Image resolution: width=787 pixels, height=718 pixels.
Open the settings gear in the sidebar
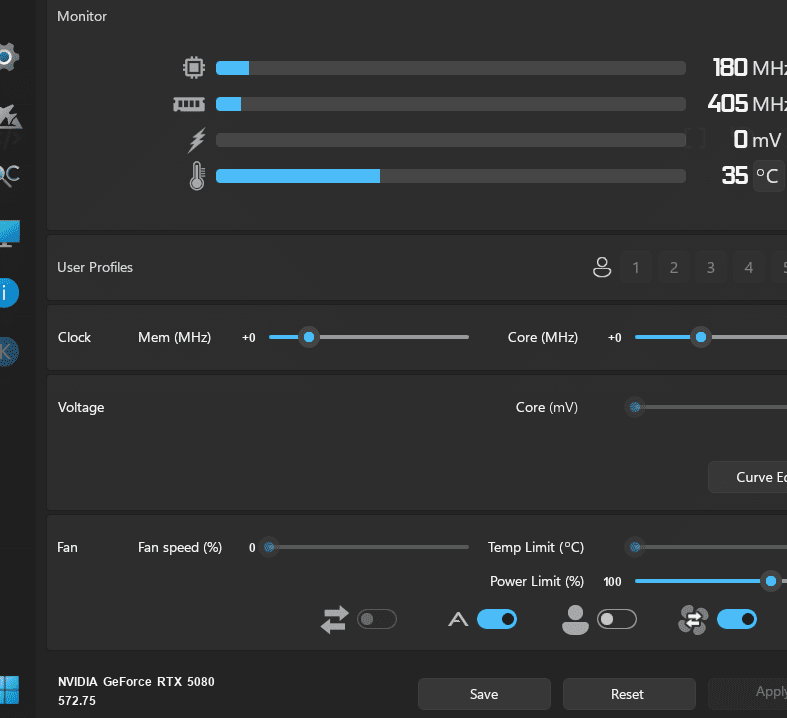(5, 57)
